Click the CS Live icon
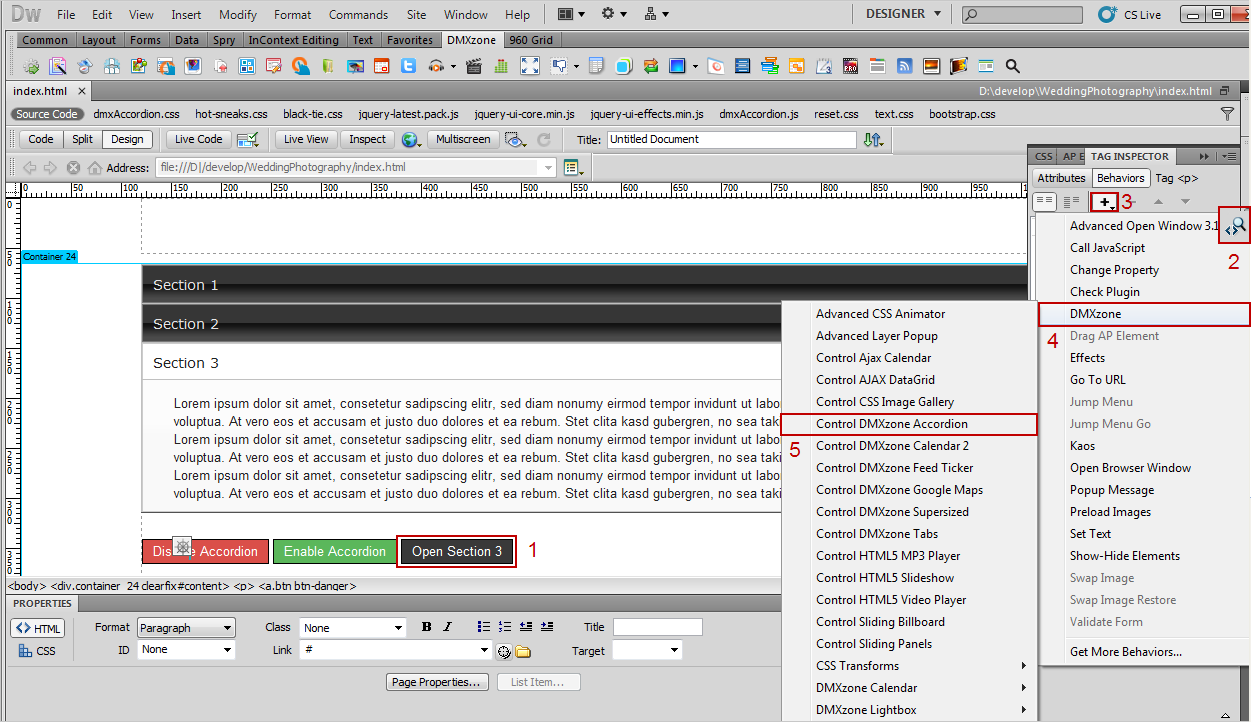The height and width of the screenshot is (722, 1251). pyautogui.click(x=1107, y=14)
